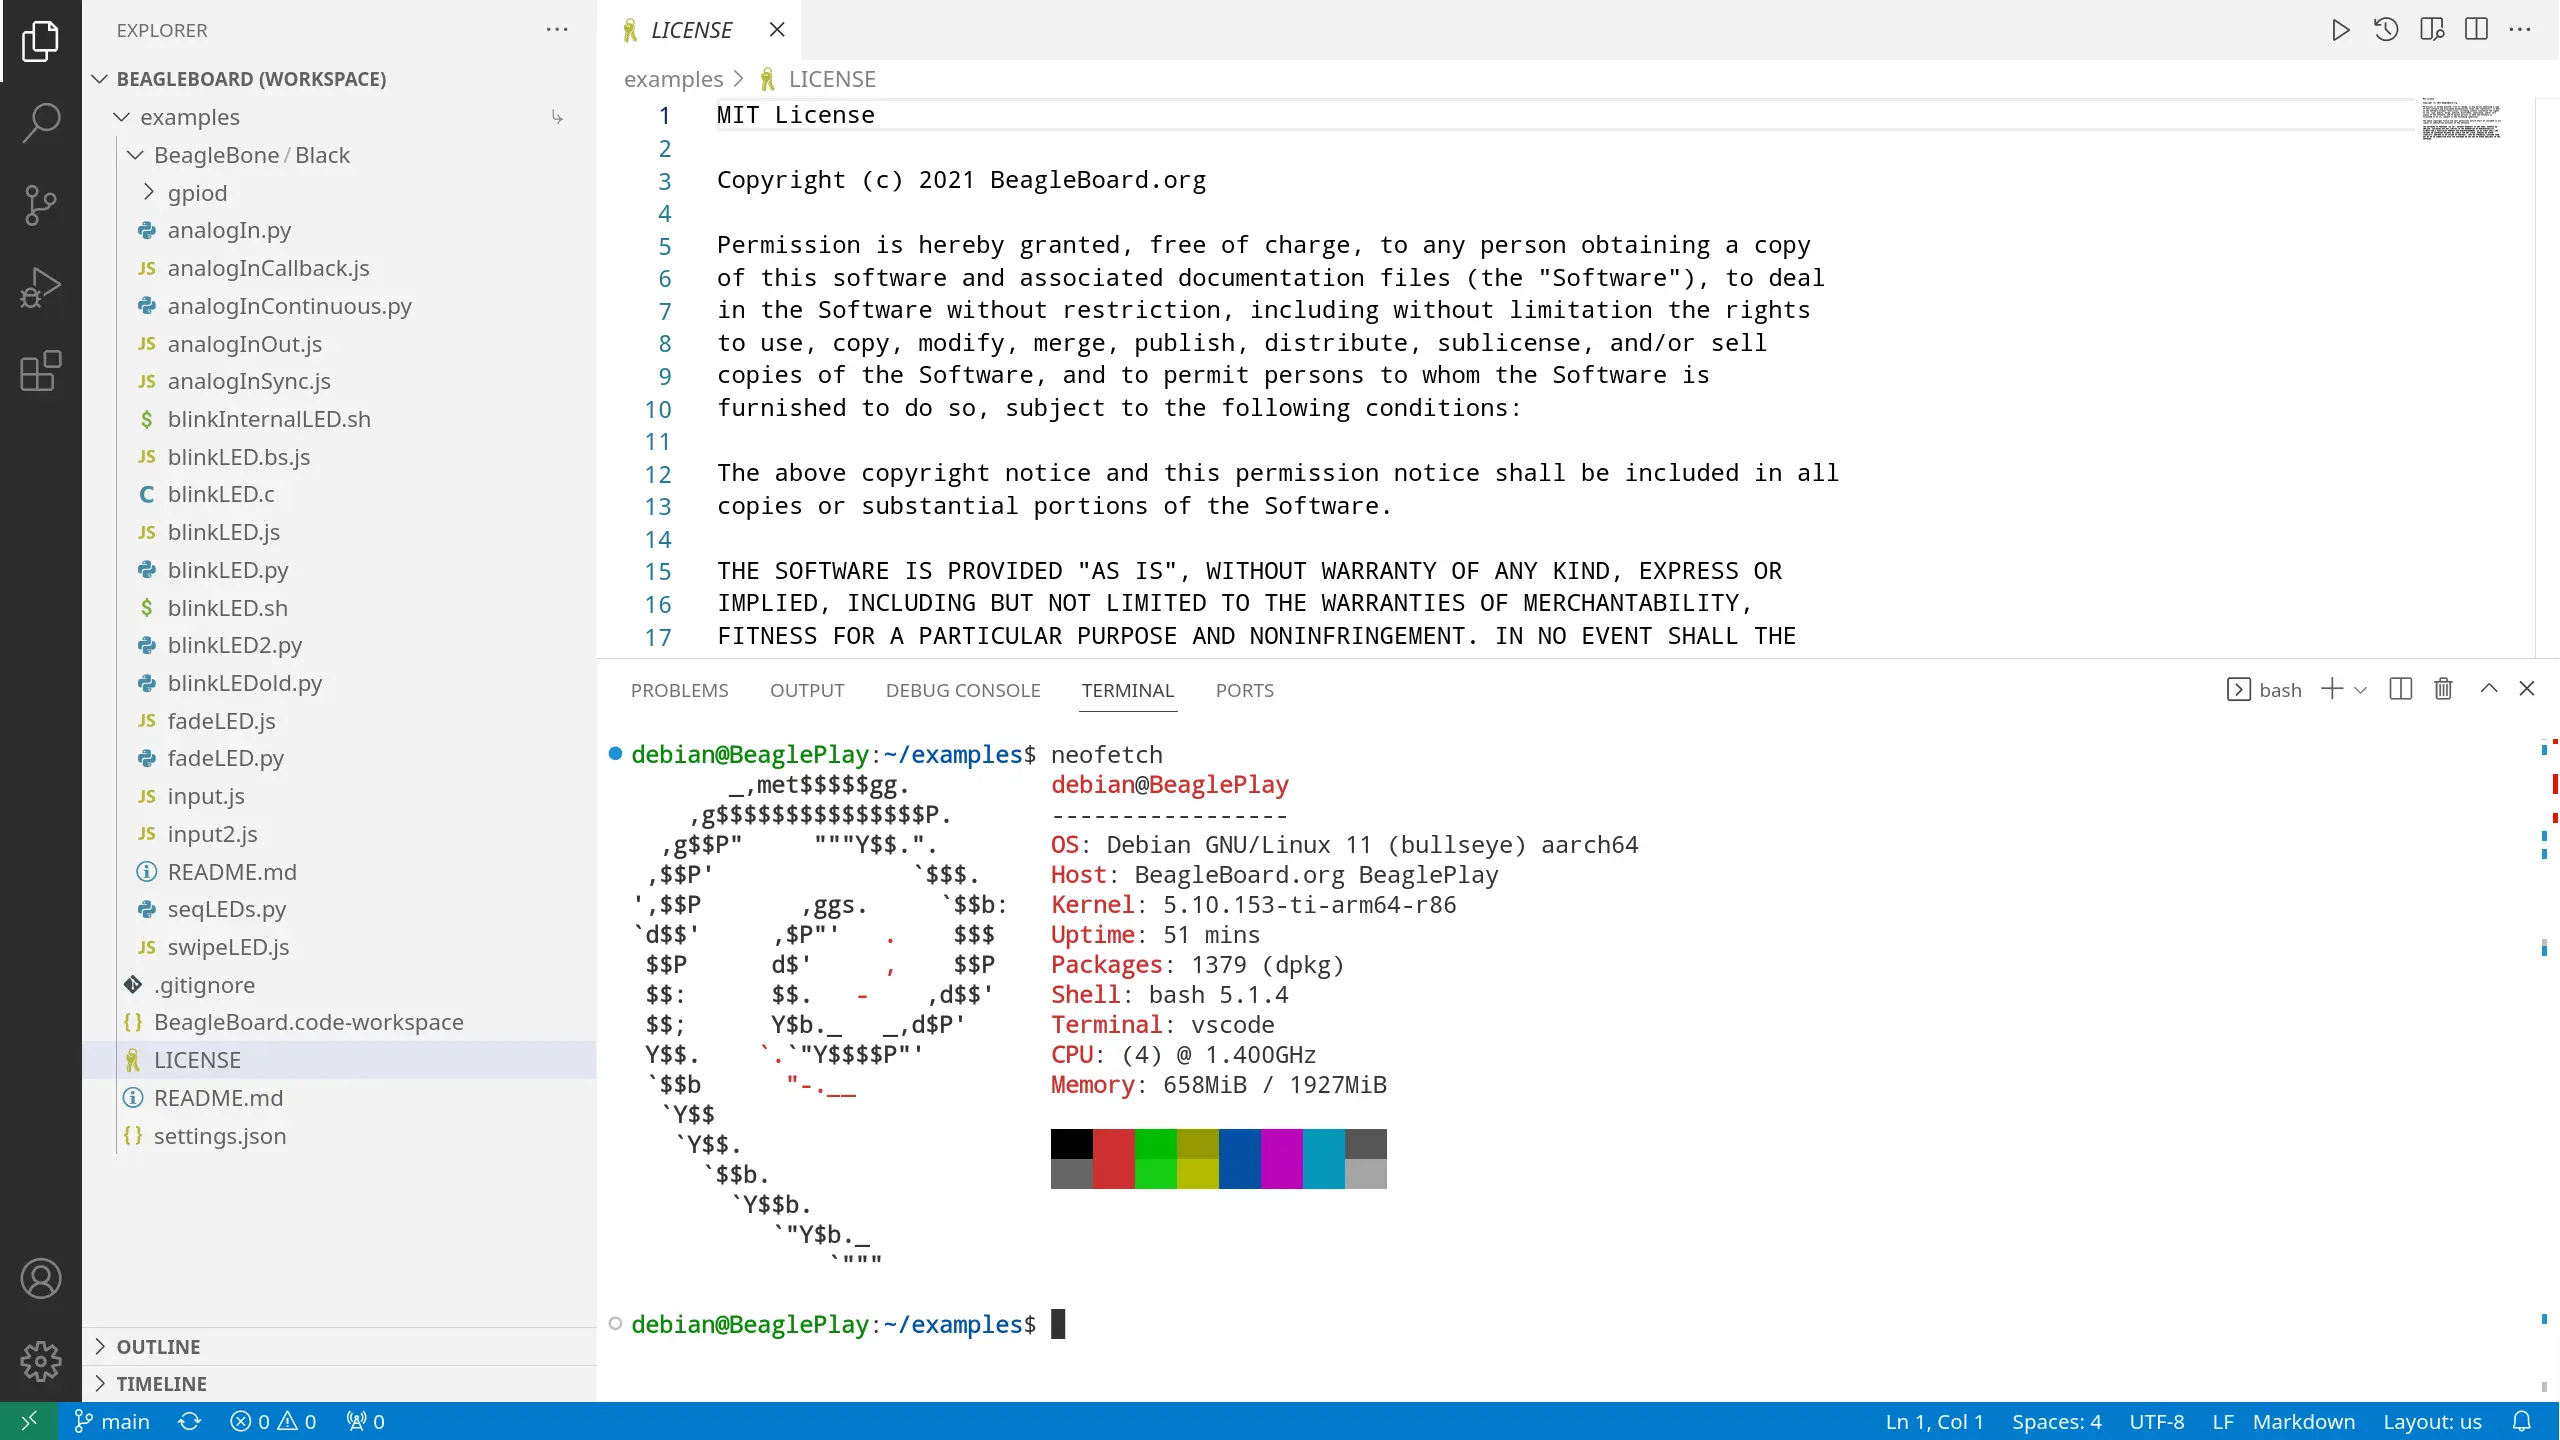Open the Extensions view

click(41, 371)
